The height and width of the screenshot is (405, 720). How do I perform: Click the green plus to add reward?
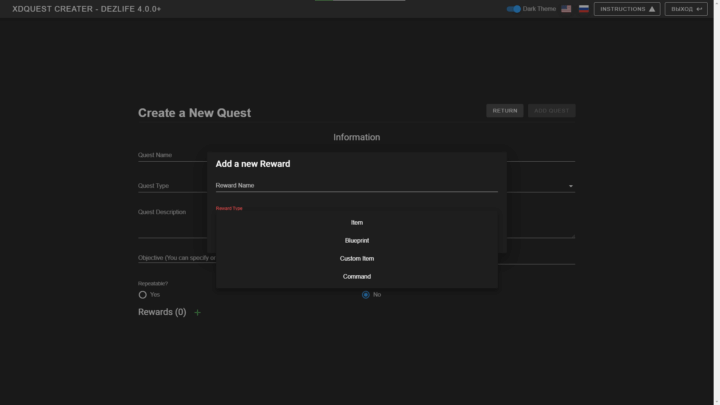(197, 313)
